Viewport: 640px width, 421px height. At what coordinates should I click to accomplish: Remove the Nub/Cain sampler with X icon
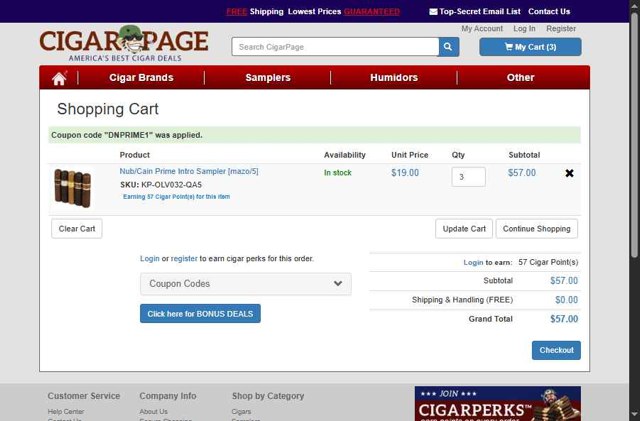[x=569, y=173]
